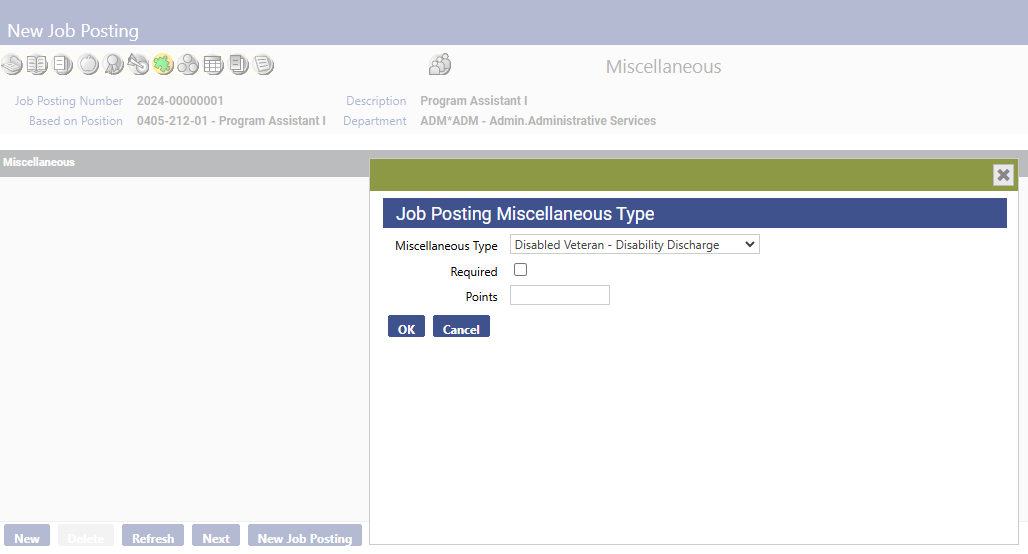The width and height of the screenshot is (1028, 554).
Task: Confirm with the OK button
Action: coord(406,326)
